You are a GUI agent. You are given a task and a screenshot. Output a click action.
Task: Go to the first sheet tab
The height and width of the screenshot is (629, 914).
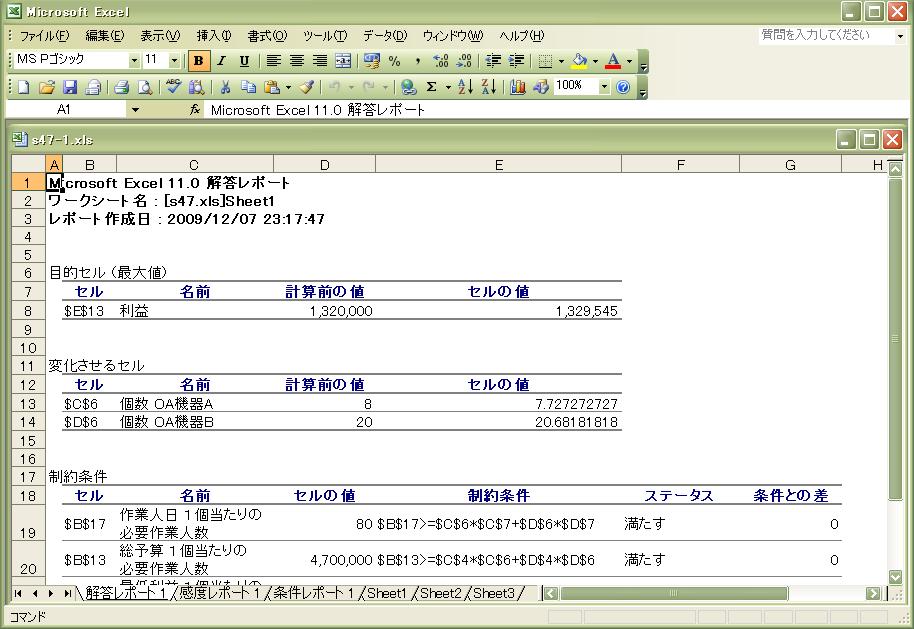18,593
